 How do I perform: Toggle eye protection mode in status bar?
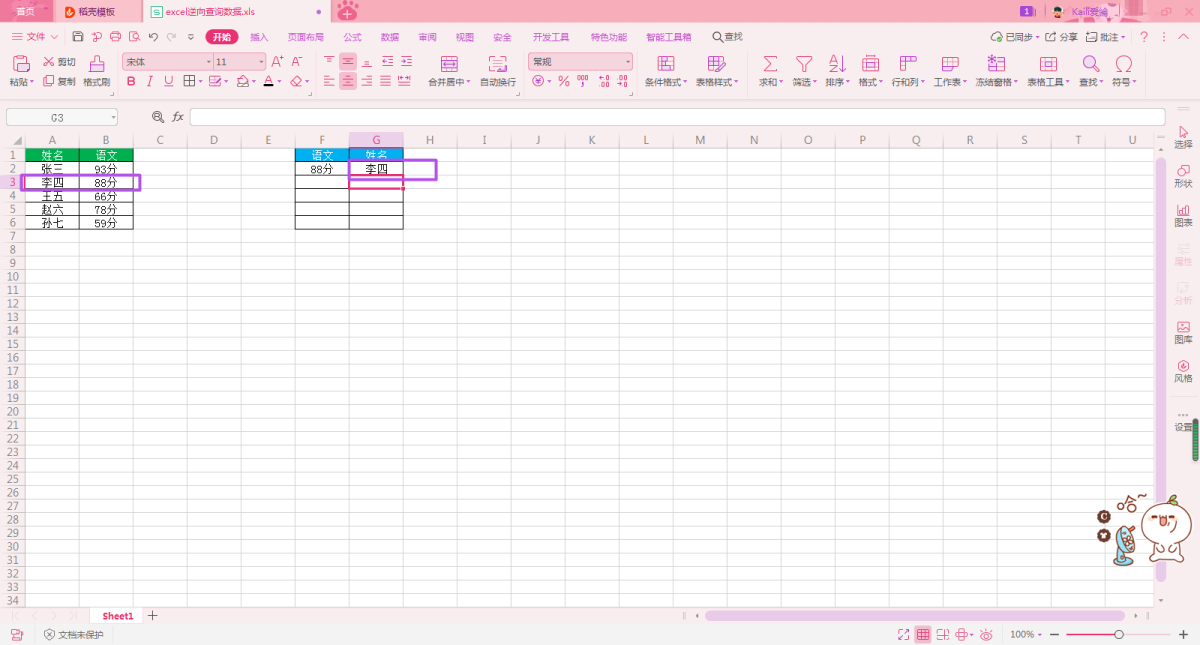986,634
